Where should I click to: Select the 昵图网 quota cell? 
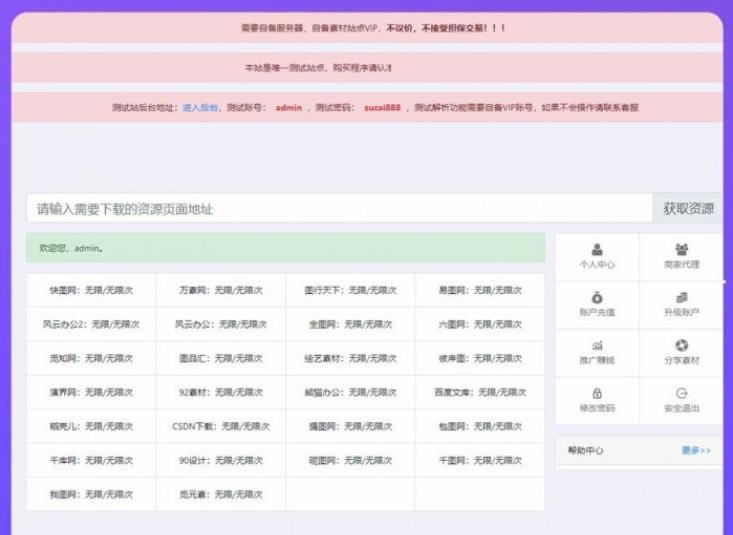click(350, 461)
